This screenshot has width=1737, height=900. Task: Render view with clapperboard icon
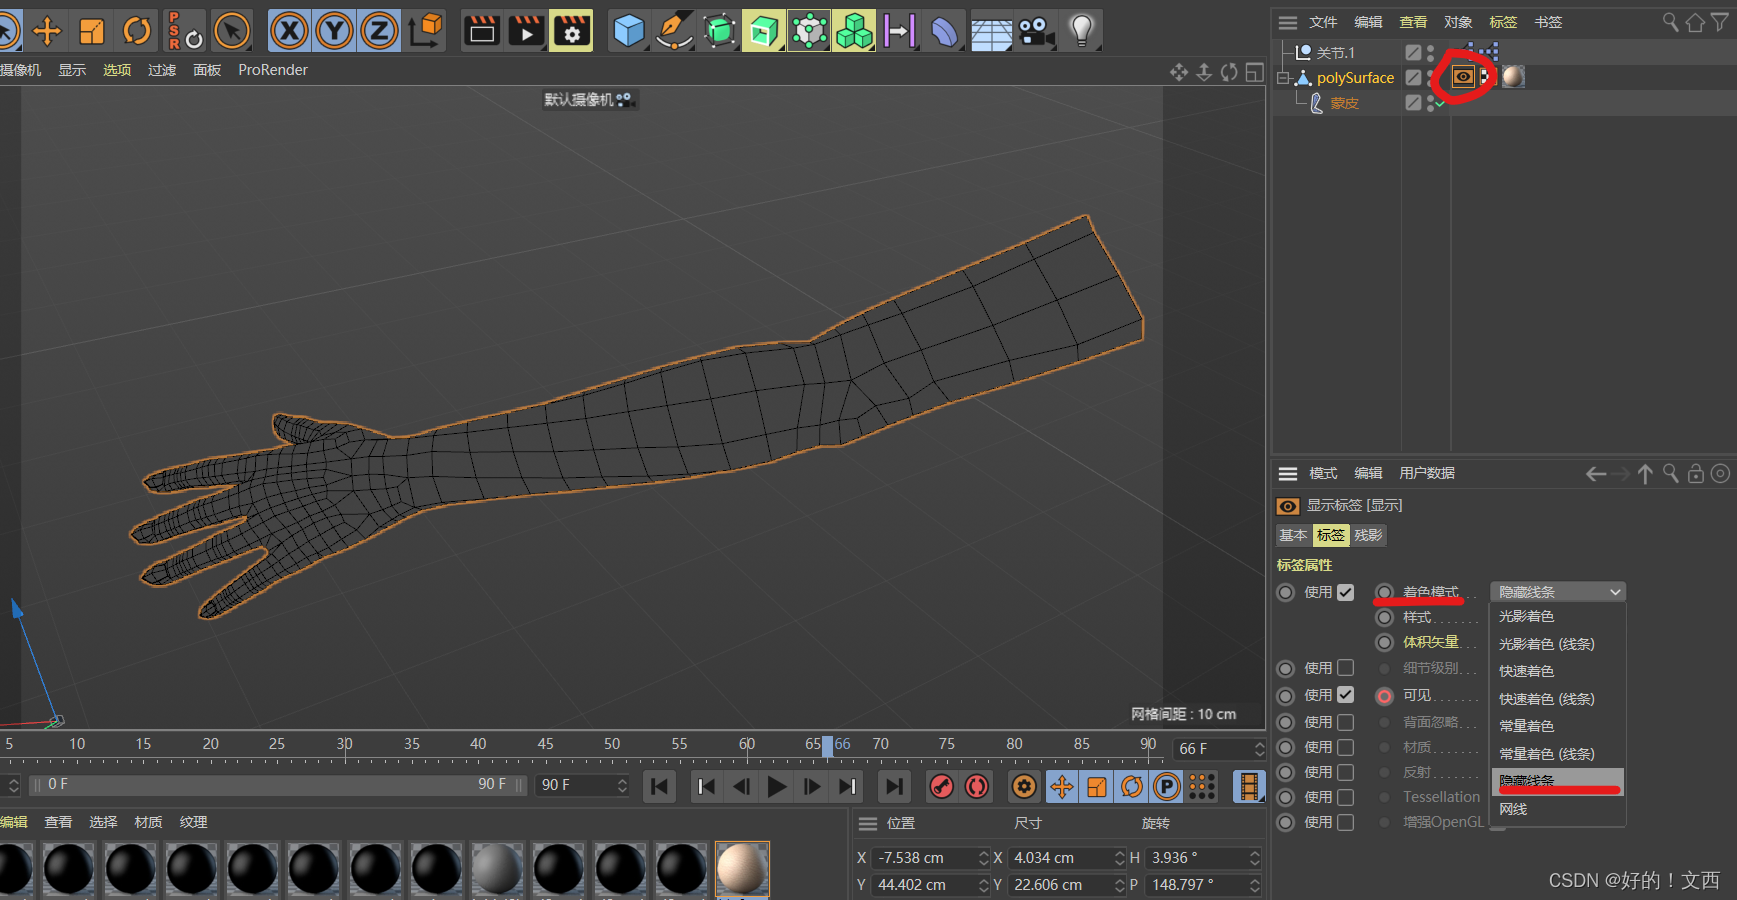coord(482,31)
